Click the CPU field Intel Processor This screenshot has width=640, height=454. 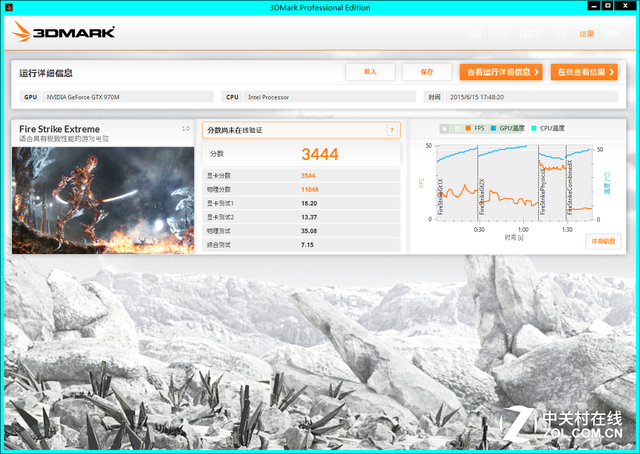coord(330,97)
